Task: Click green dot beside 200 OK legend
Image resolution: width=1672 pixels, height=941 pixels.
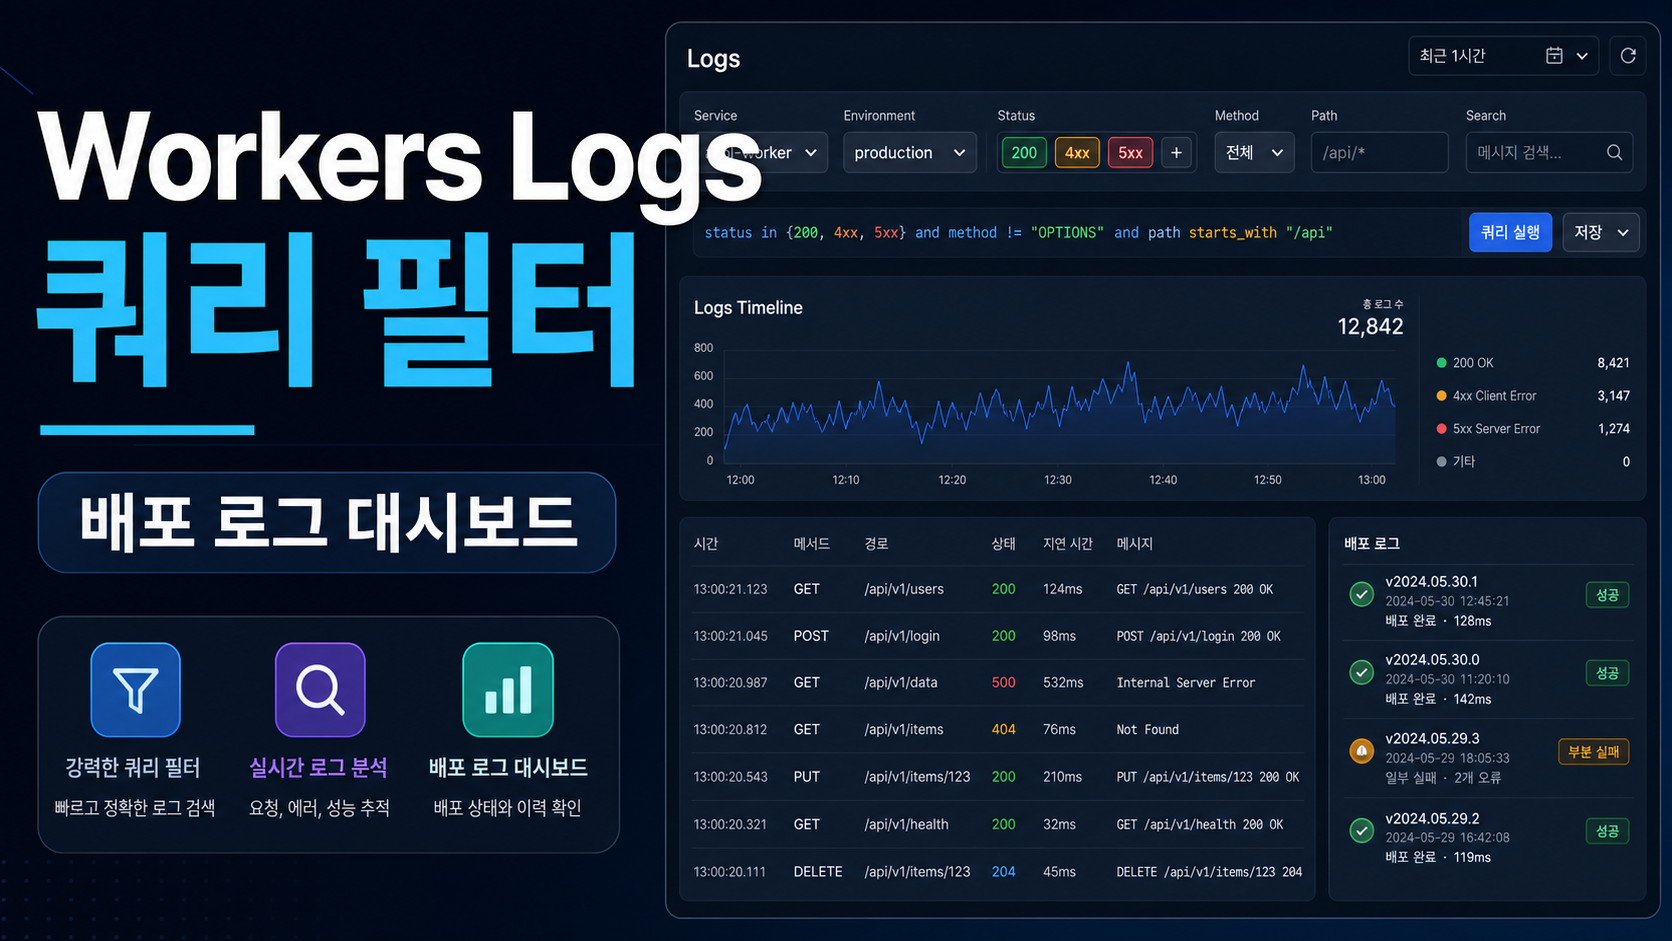Action: [x=1441, y=363]
